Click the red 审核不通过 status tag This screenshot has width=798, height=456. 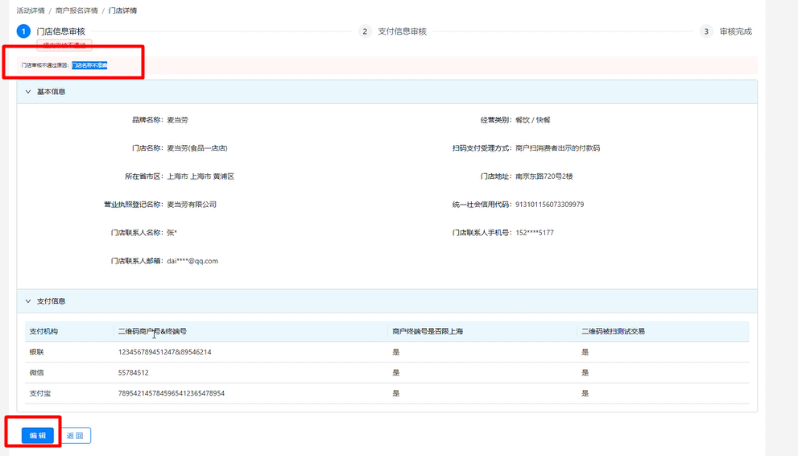(x=64, y=45)
